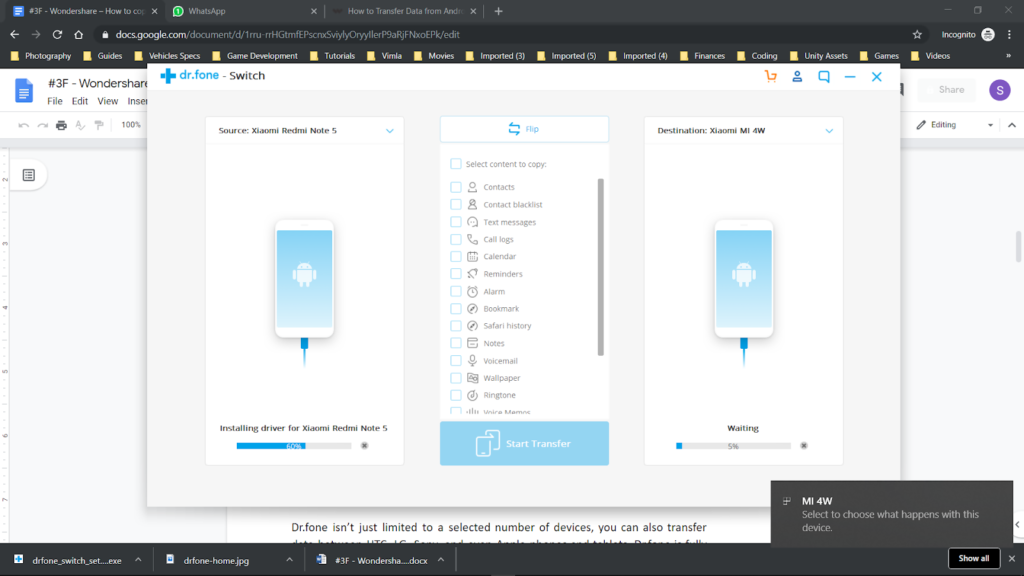Open the Docs Editing mode dropdown
The image size is (1024, 576).
pos(955,125)
